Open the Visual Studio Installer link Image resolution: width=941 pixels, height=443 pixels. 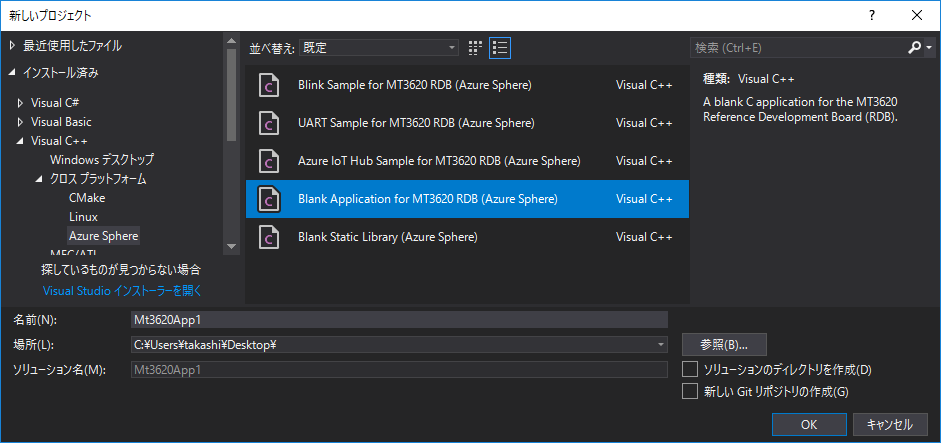122,291
